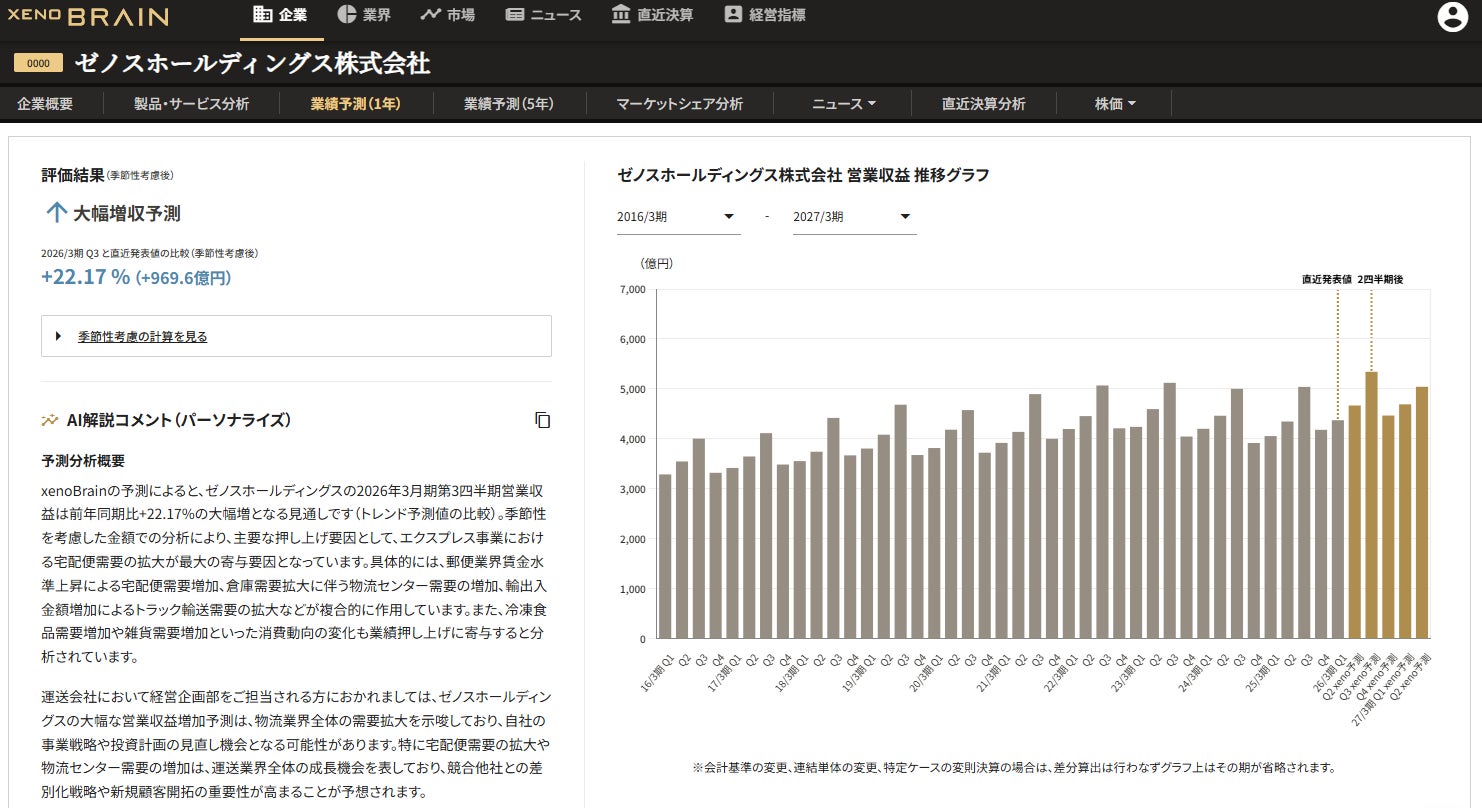1482x808 pixels.
Task: Switch to the 業績予測(5年) tab
Action: 509,104
